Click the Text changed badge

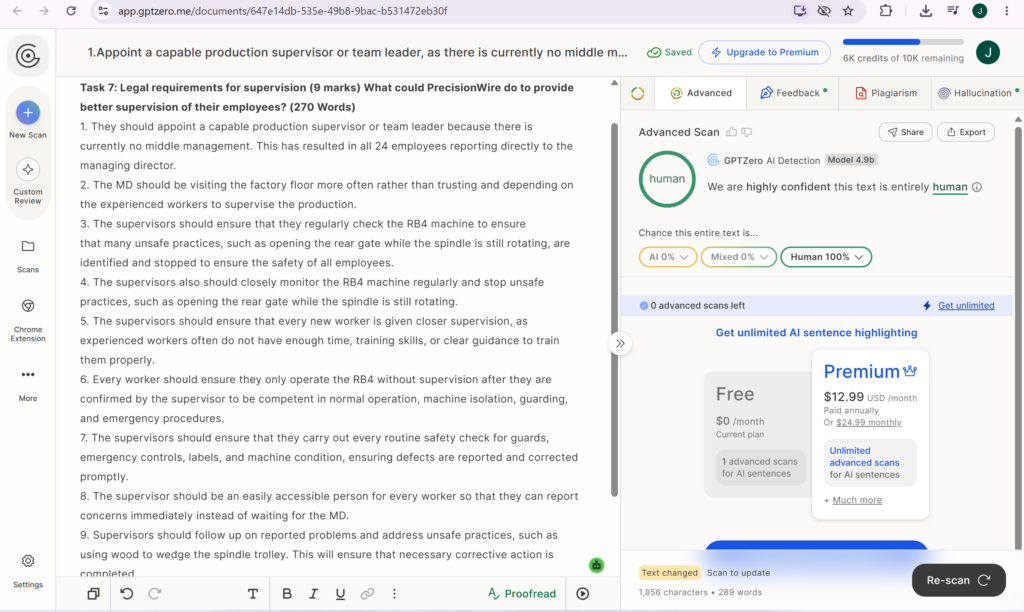tap(669, 573)
